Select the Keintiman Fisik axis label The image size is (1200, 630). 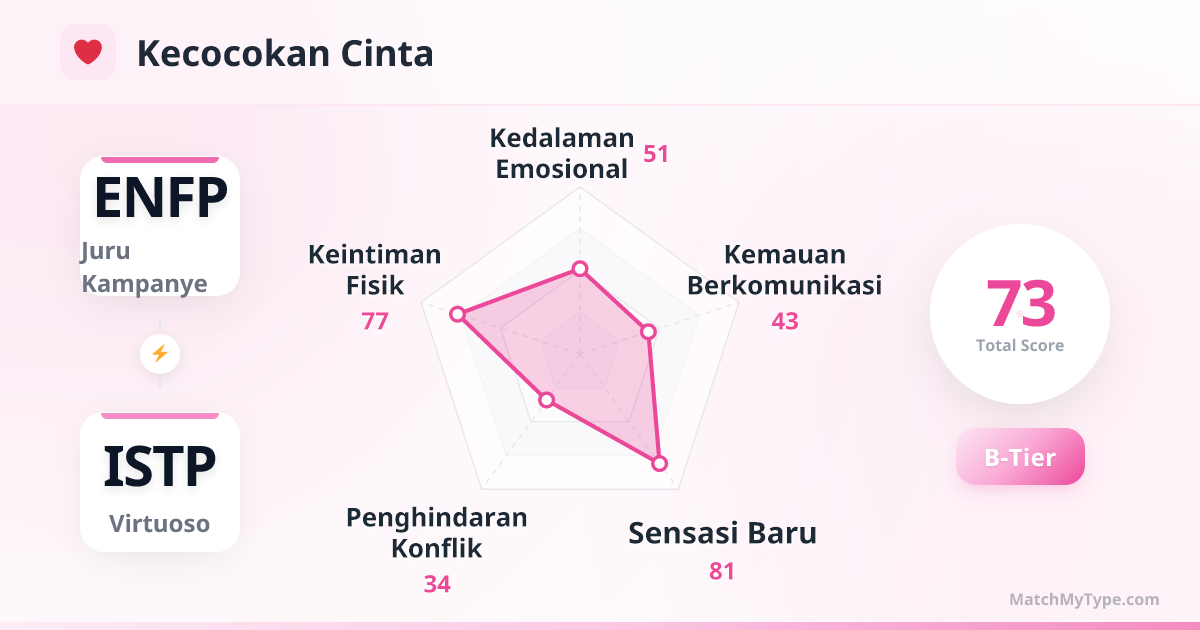coord(375,270)
